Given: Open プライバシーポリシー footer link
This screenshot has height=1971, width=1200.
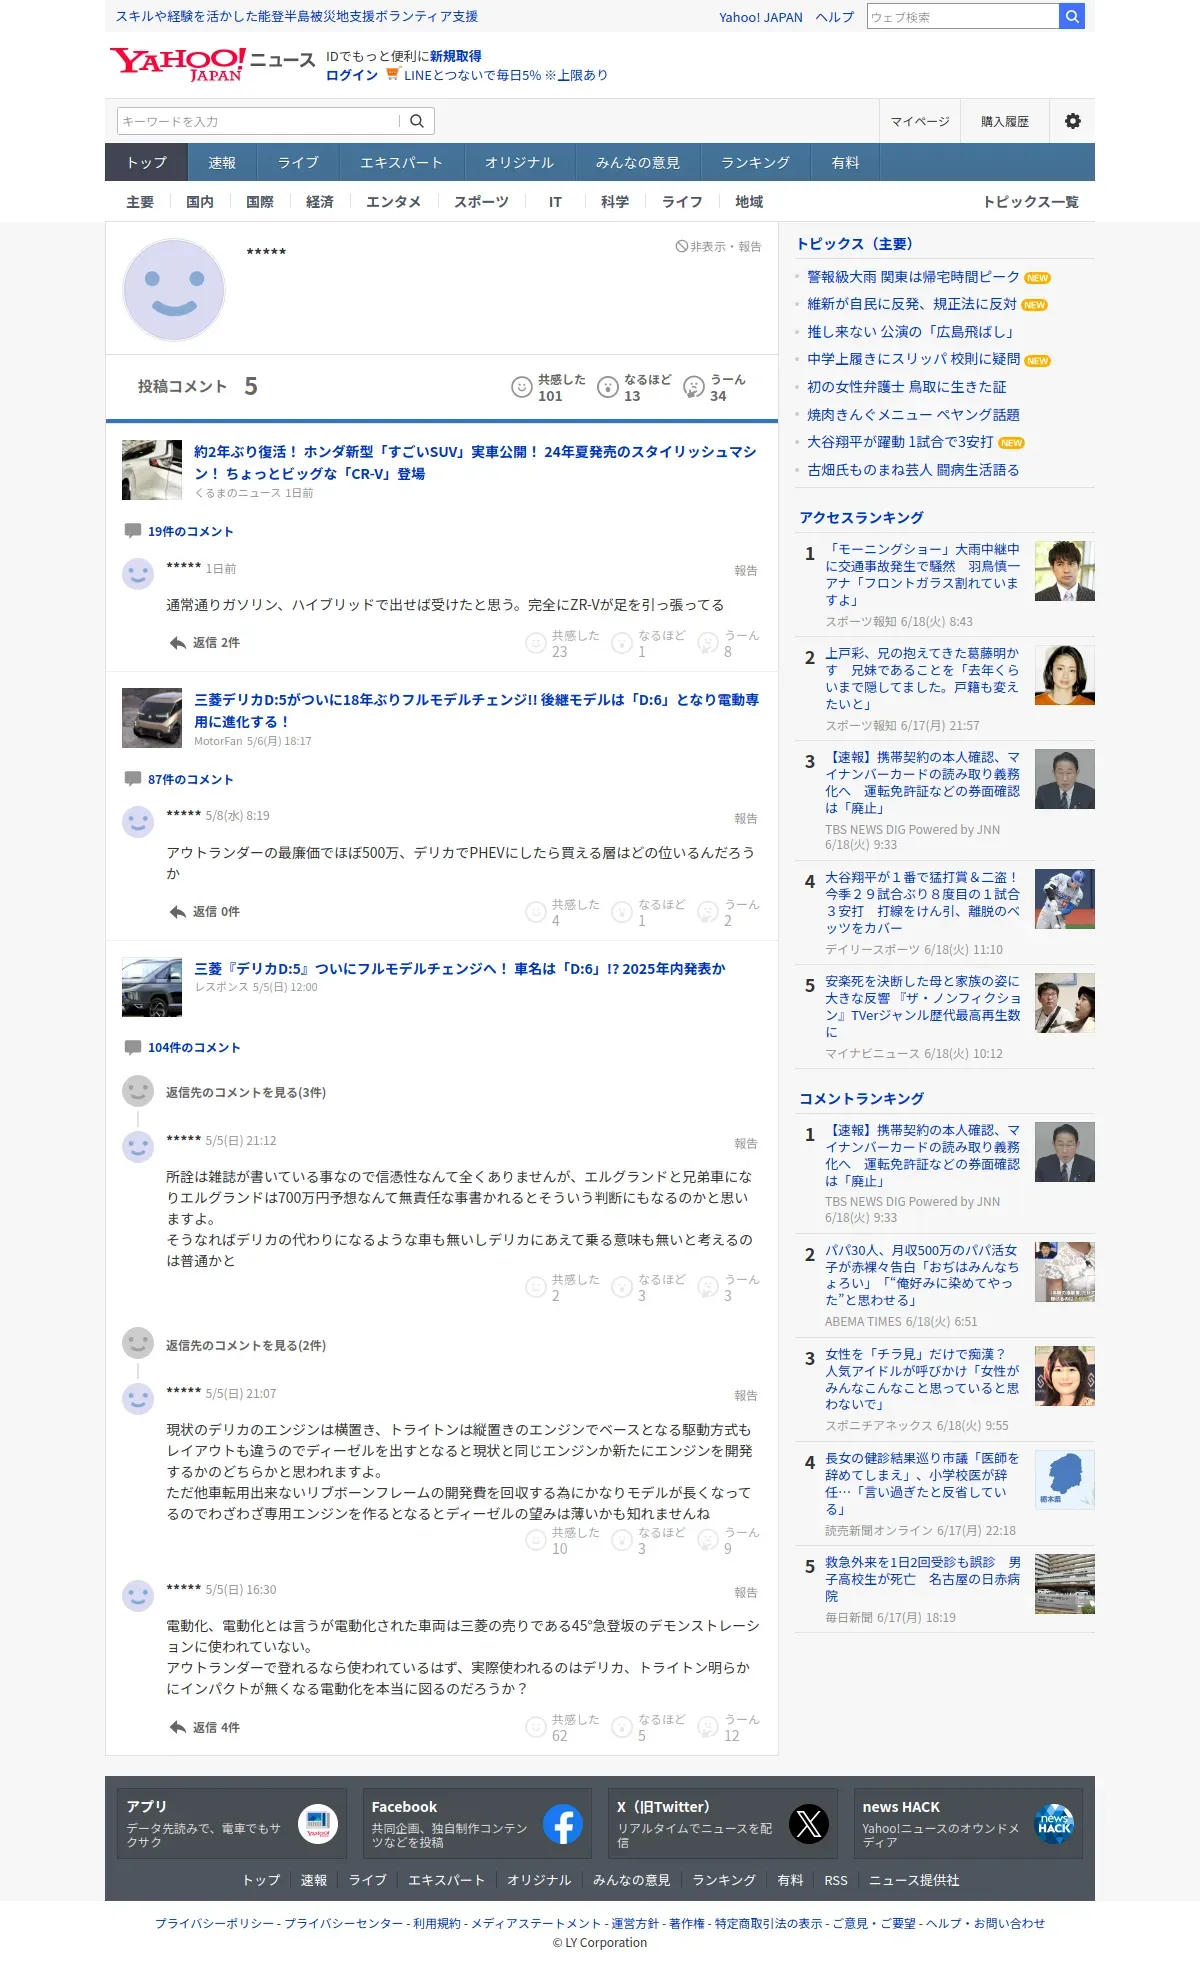Looking at the screenshot, I should [x=214, y=1923].
